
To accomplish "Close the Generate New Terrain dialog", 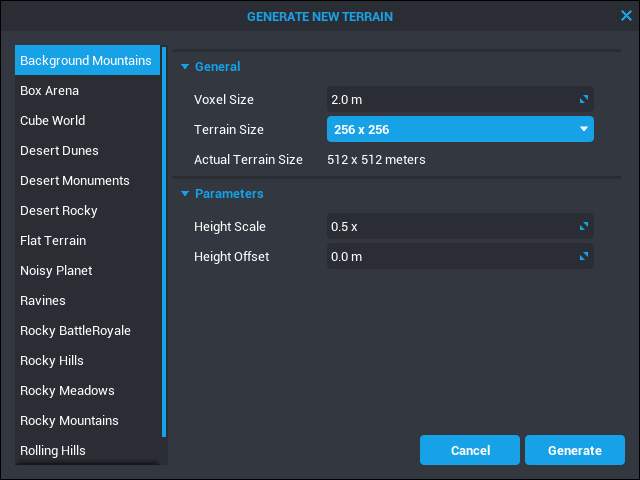I will pyautogui.click(x=626, y=15).
